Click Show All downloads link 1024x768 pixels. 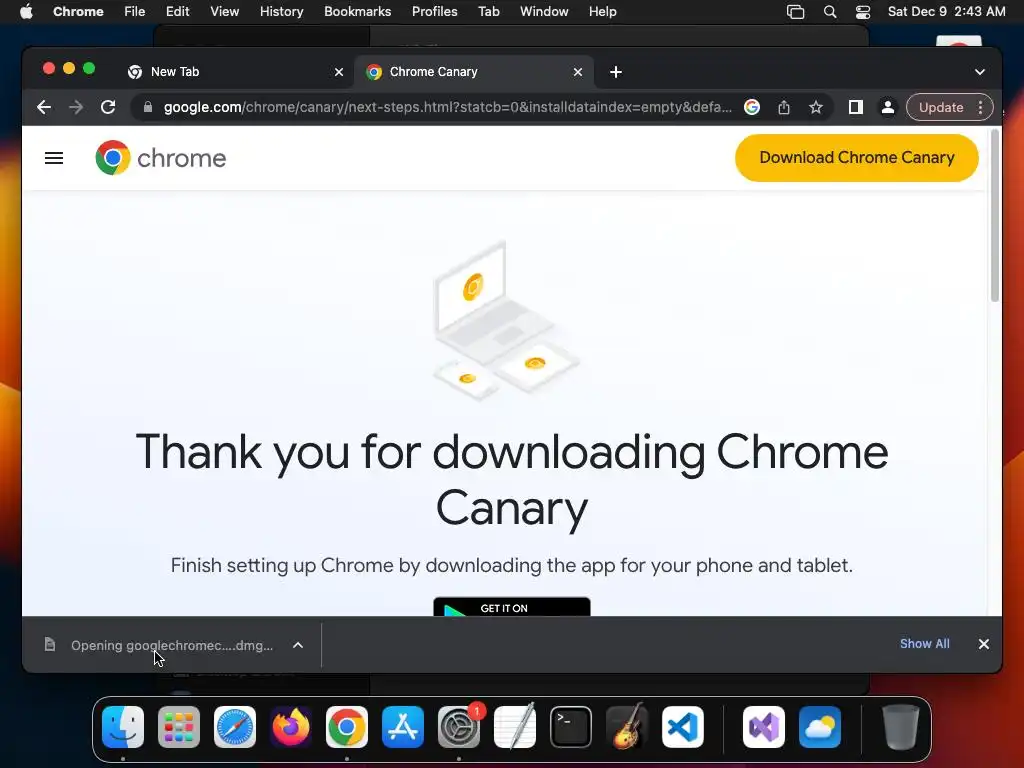point(925,644)
